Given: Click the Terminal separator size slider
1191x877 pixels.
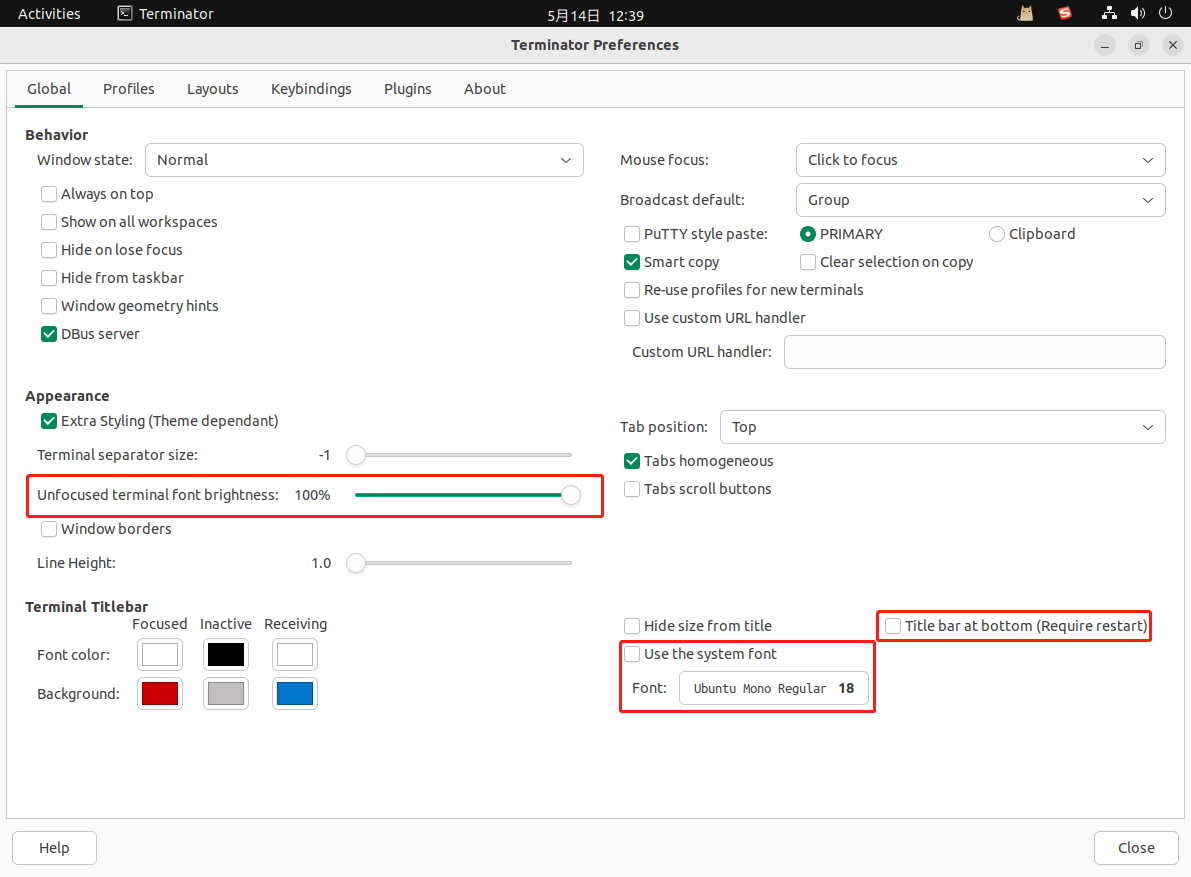Looking at the screenshot, I should point(459,455).
